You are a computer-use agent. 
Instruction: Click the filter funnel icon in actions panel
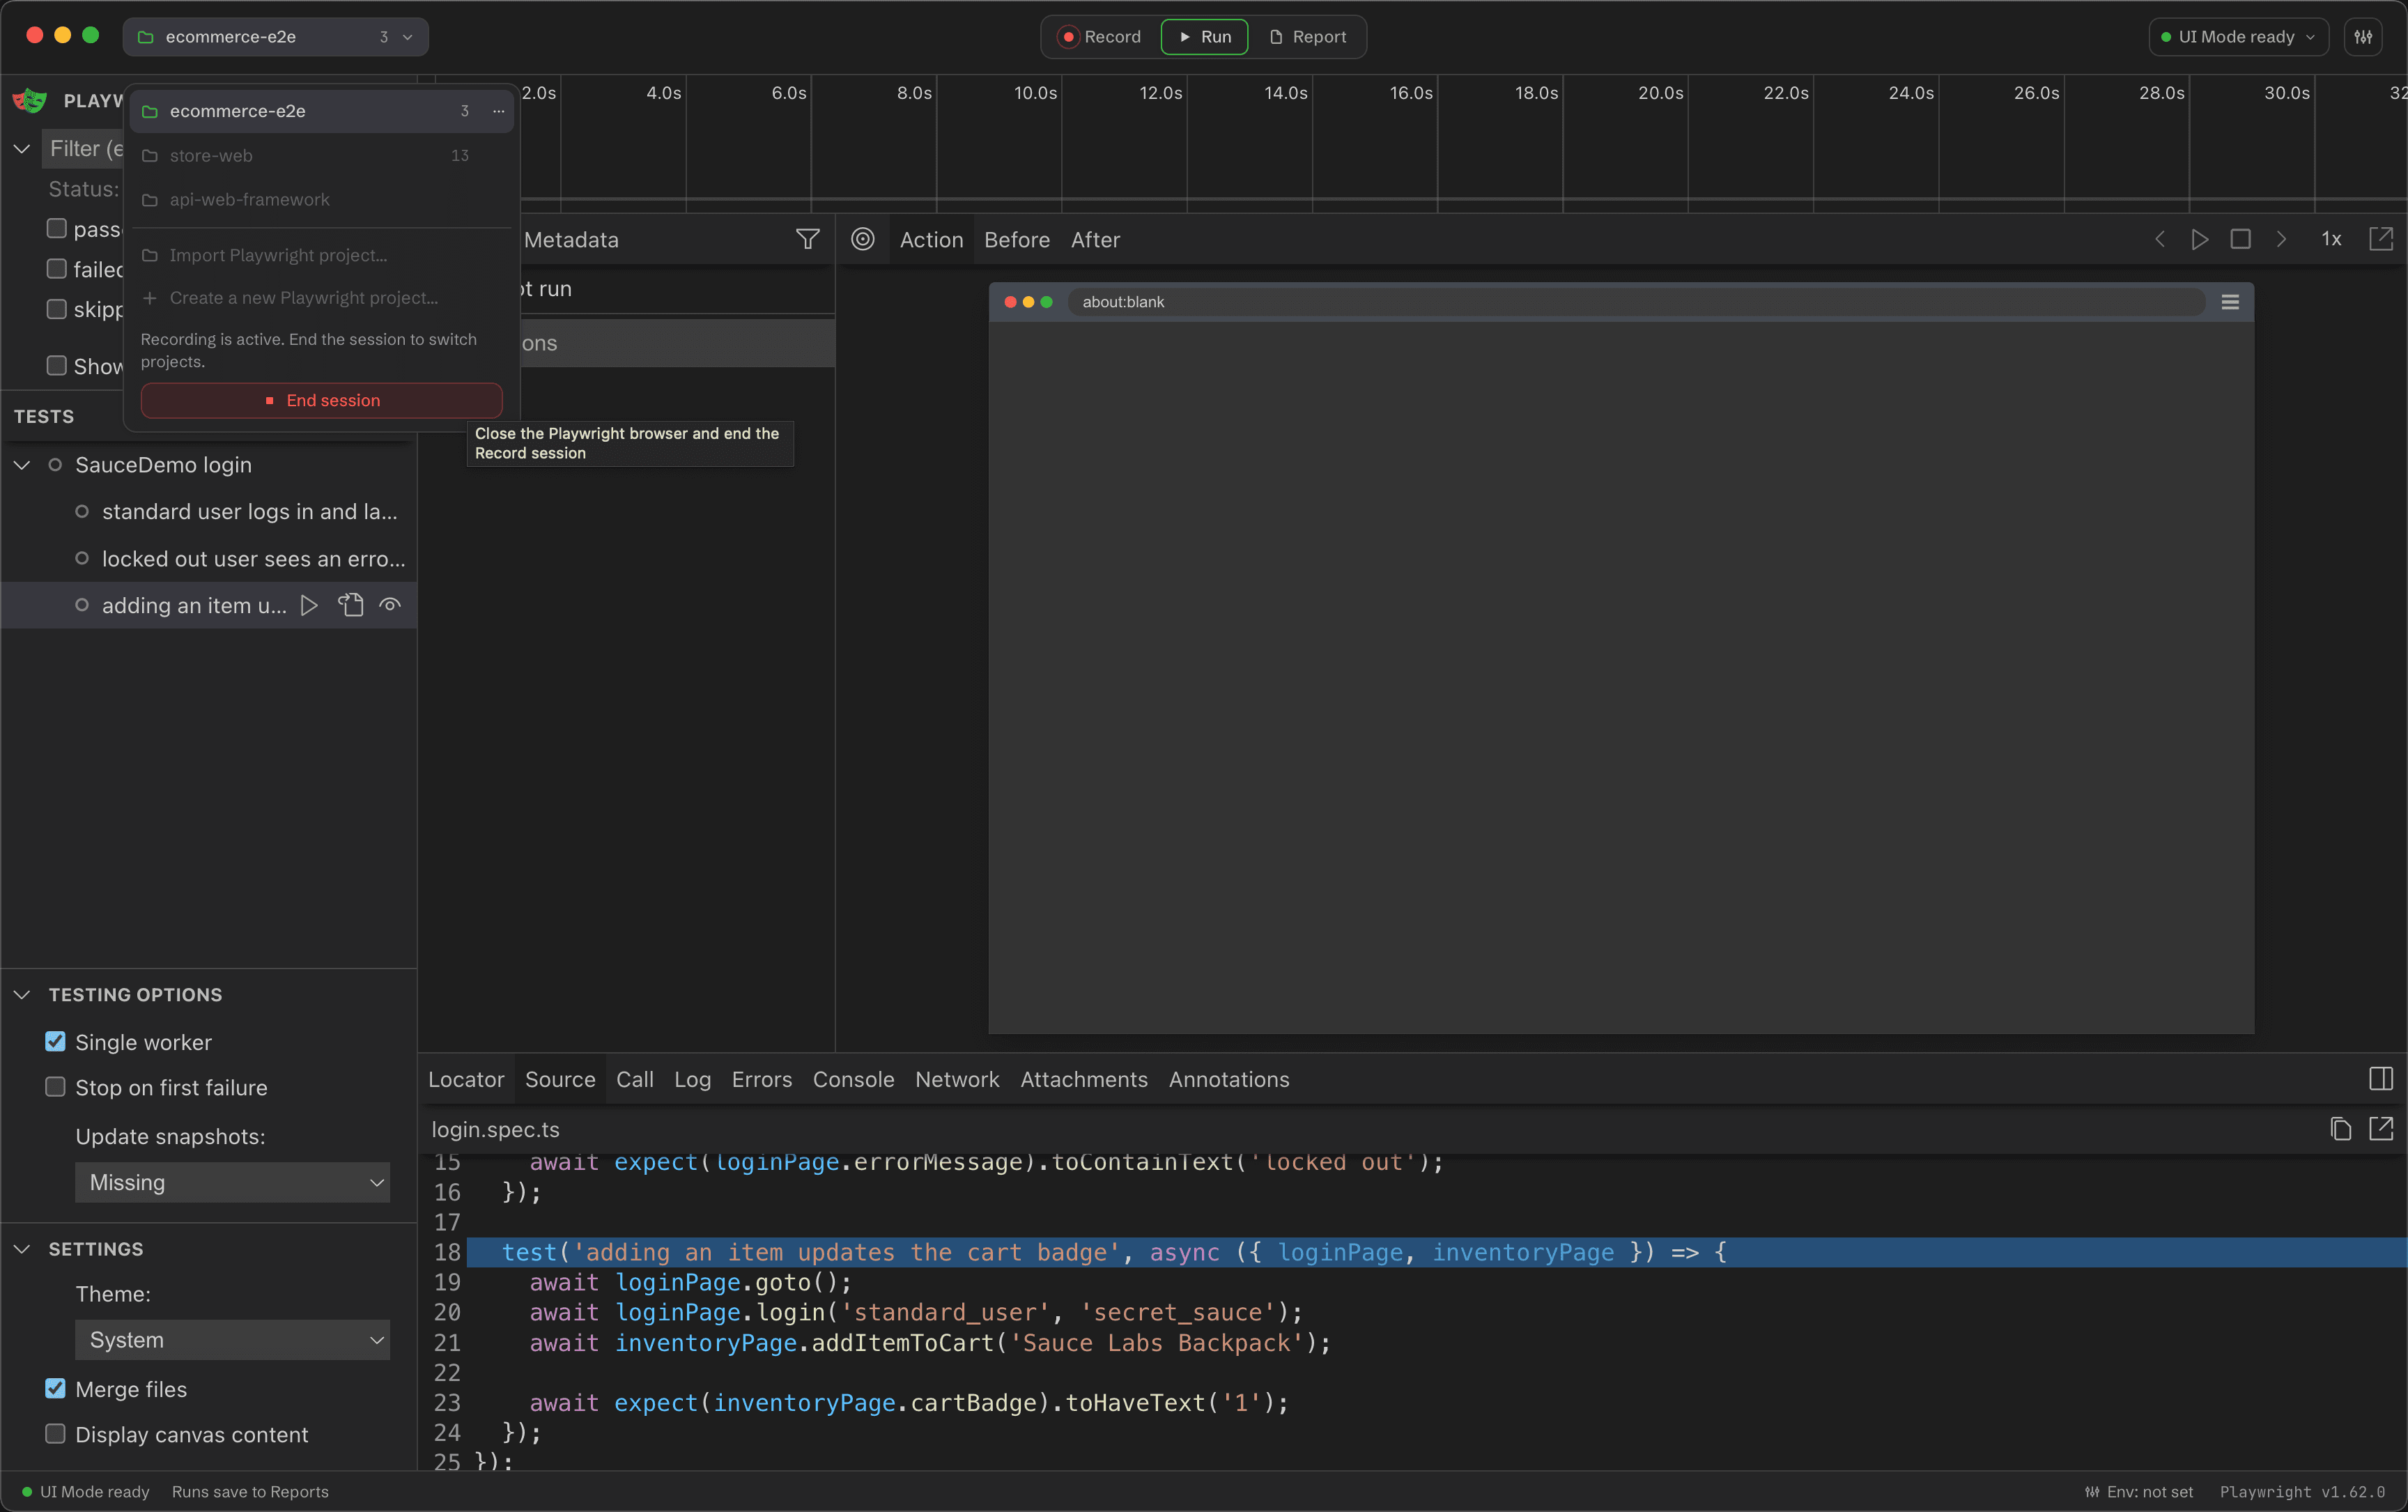pos(807,239)
